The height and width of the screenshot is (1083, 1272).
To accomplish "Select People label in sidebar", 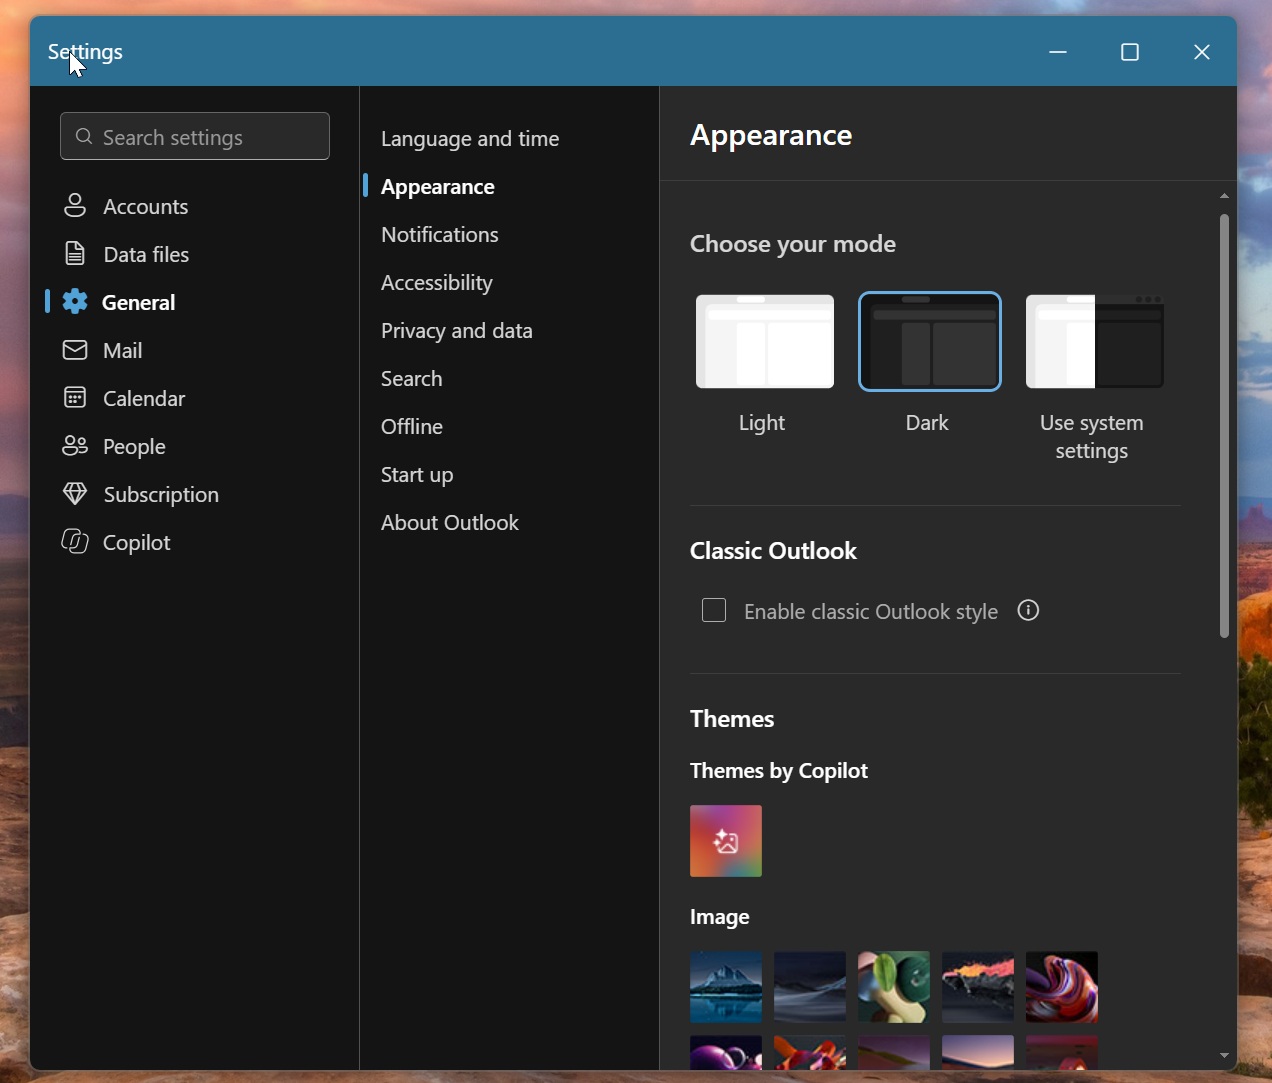I will 134,446.
